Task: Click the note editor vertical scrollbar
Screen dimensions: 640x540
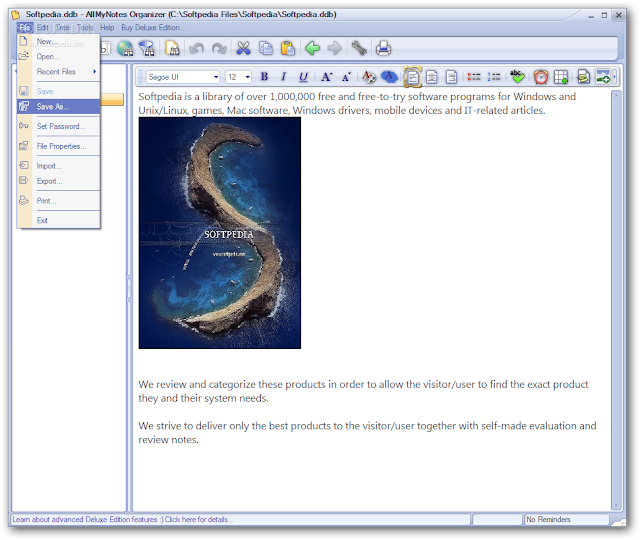Action: (x=616, y=301)
